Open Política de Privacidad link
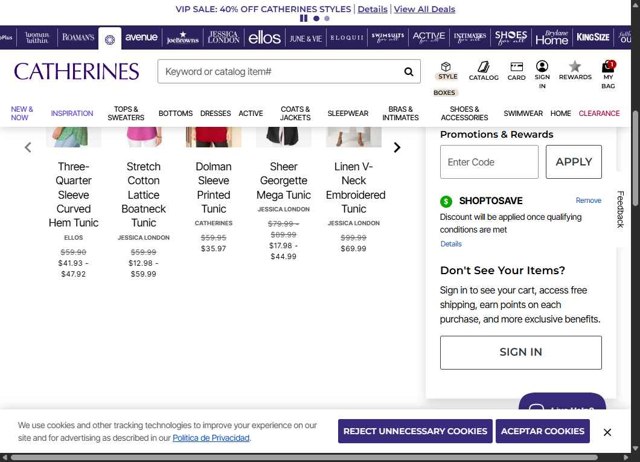The image size is (640, 462). (x=211, y=438)
